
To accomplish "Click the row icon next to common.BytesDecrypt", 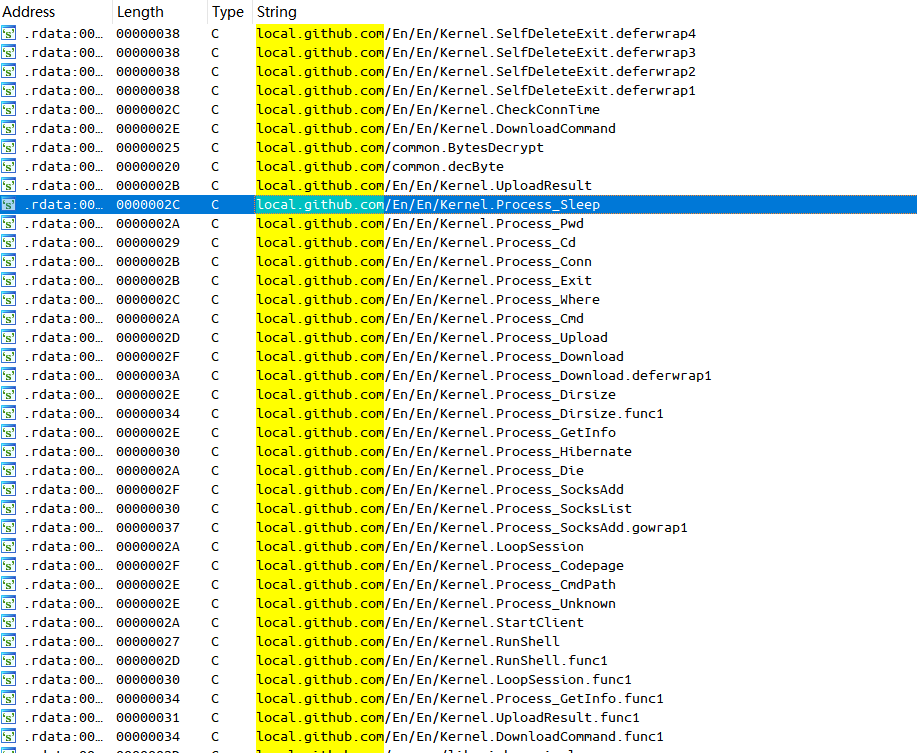I will 9,148.
